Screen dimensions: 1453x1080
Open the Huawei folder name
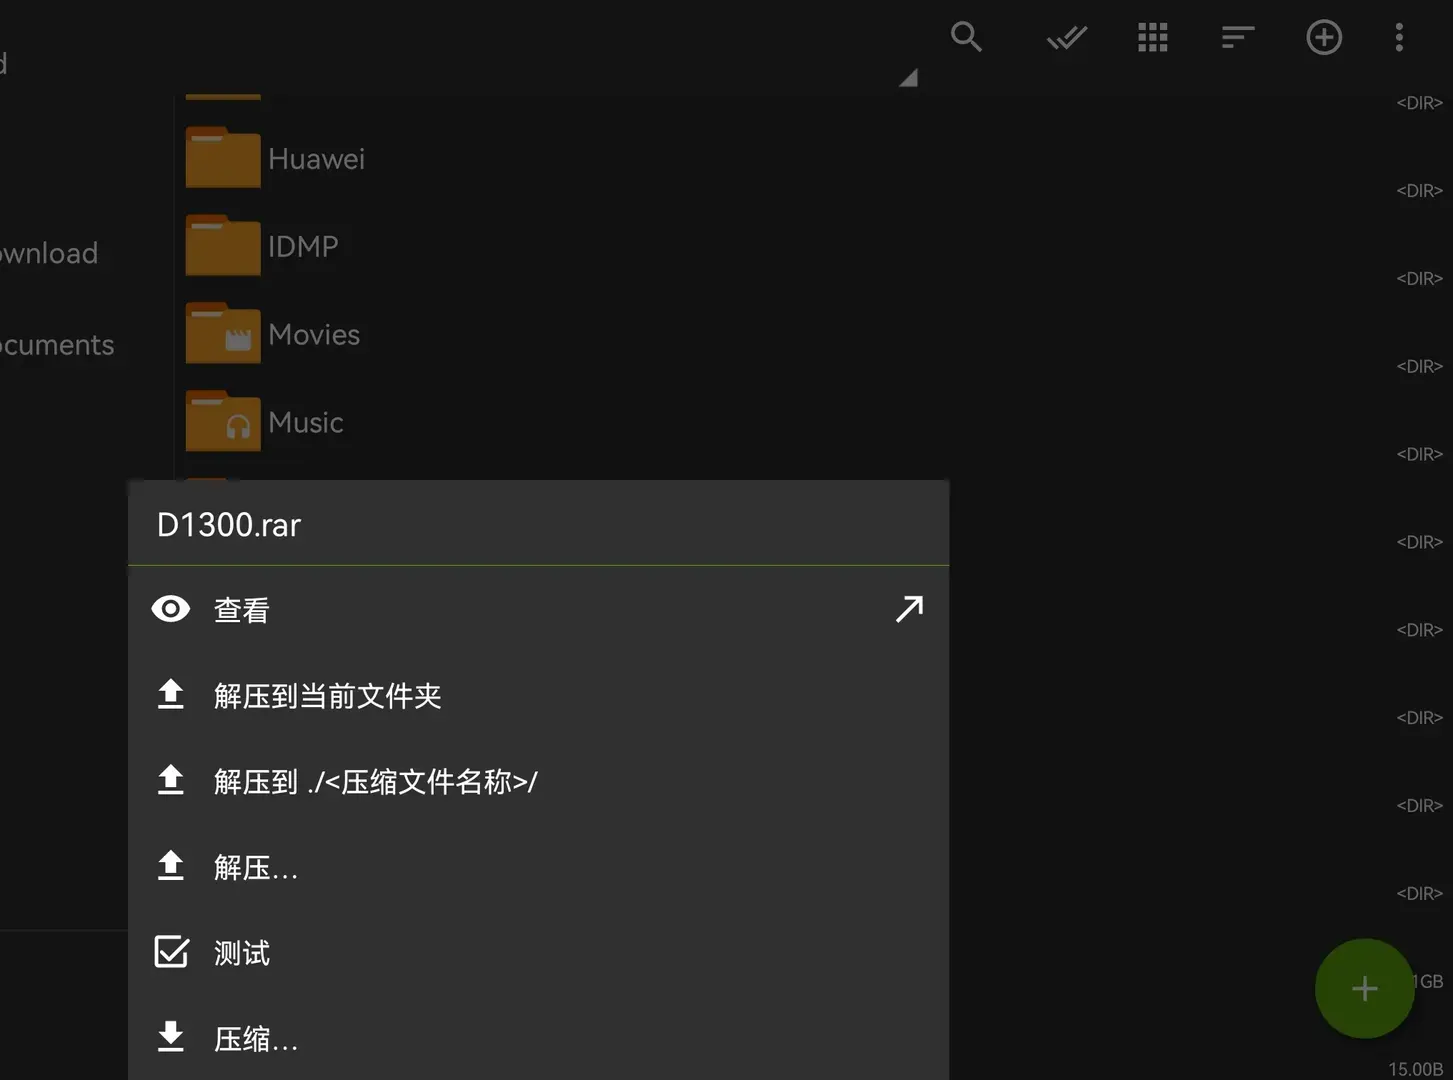tap(316, 159)
